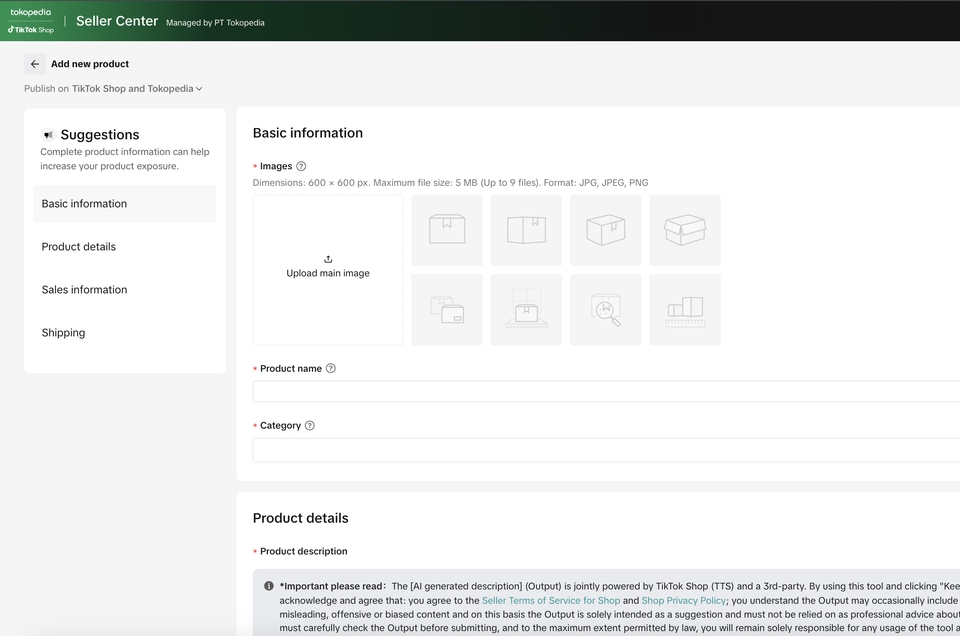Open the Shop Privacy Policy link
This screenshot has height=636, width=960.
683,600
